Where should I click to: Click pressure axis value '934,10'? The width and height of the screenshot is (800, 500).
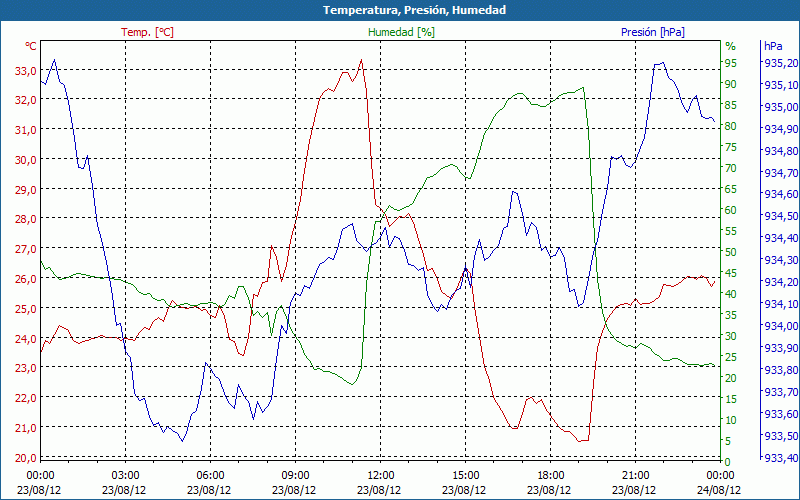[781, 304]
